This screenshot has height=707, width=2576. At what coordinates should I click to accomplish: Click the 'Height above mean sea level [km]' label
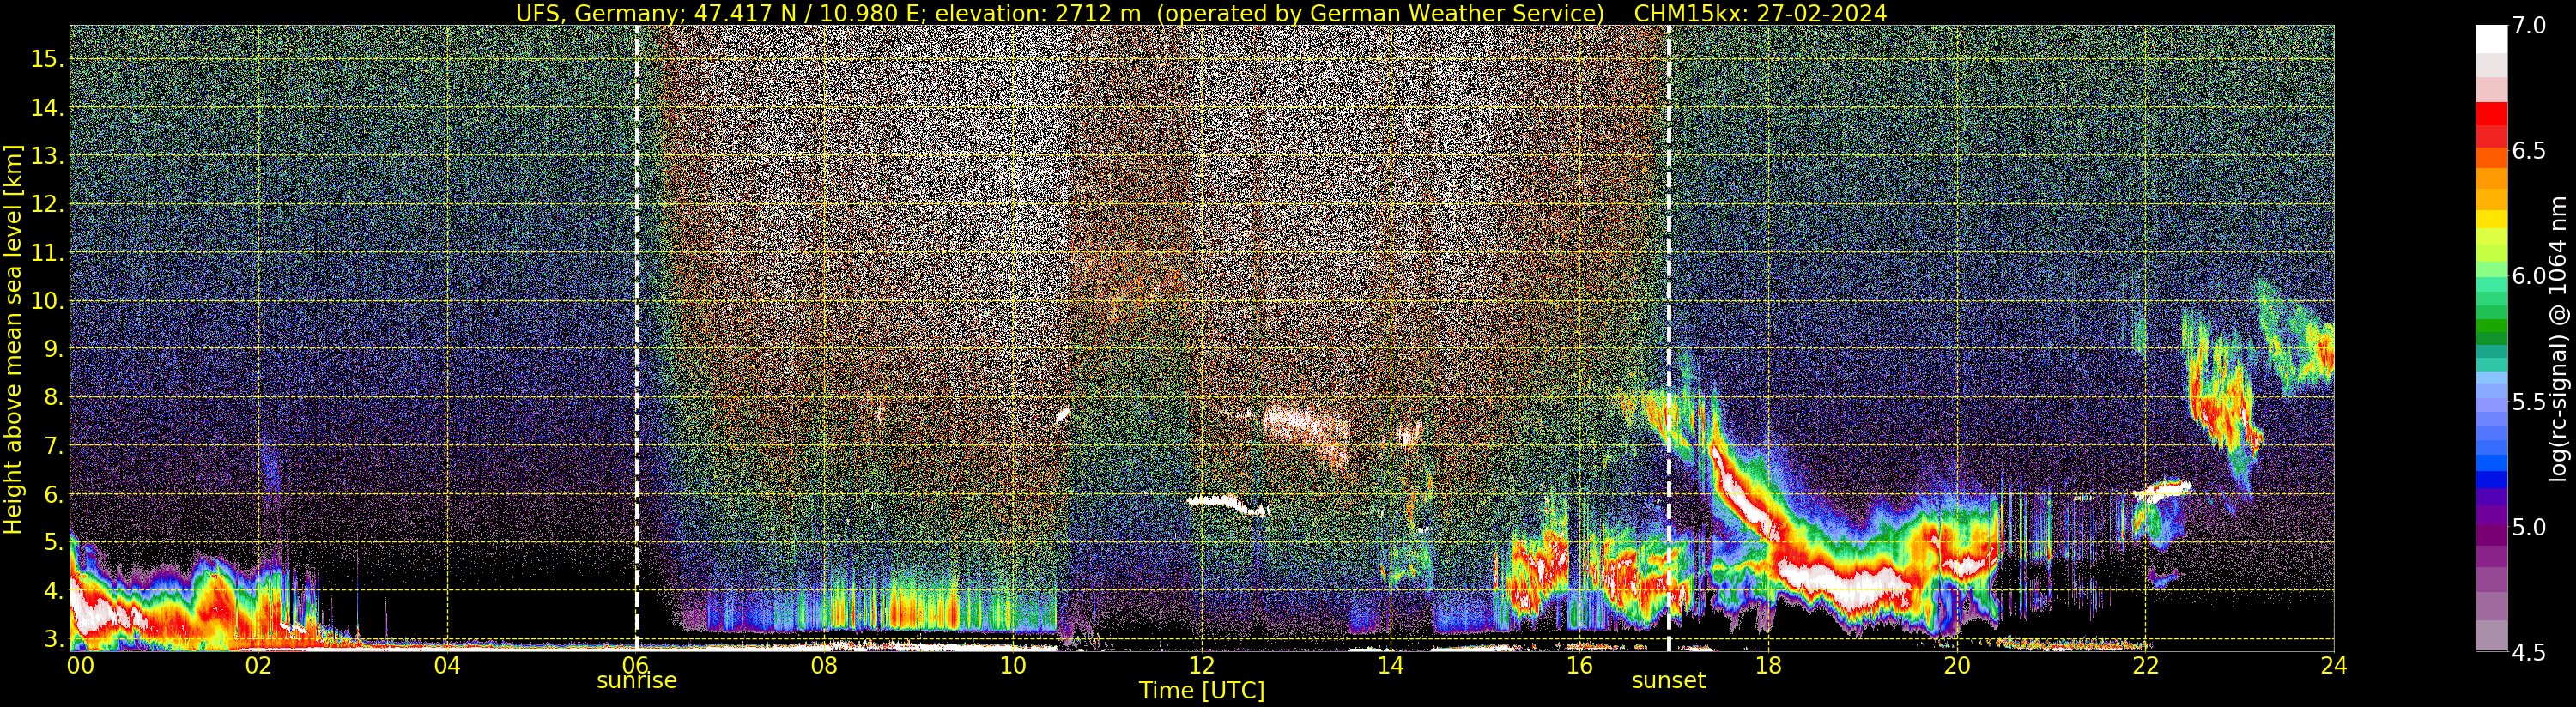[13, 339]
